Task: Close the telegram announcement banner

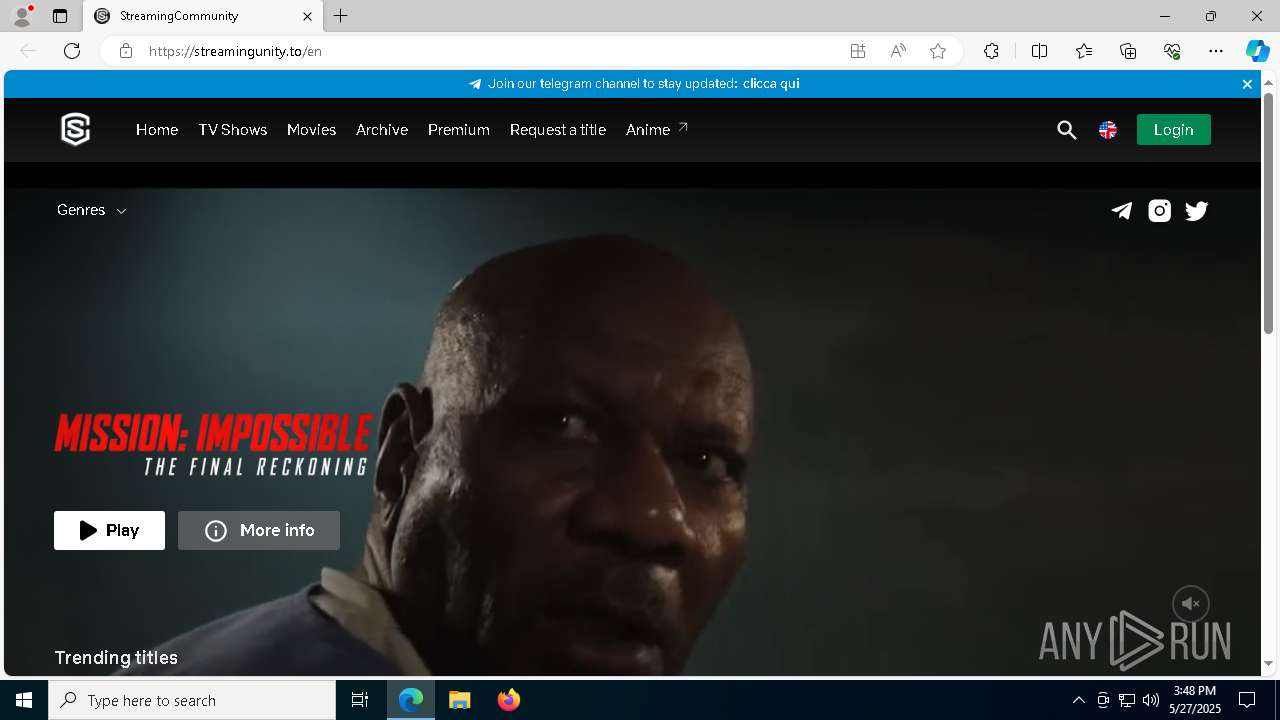Action: coord(1247,84)
